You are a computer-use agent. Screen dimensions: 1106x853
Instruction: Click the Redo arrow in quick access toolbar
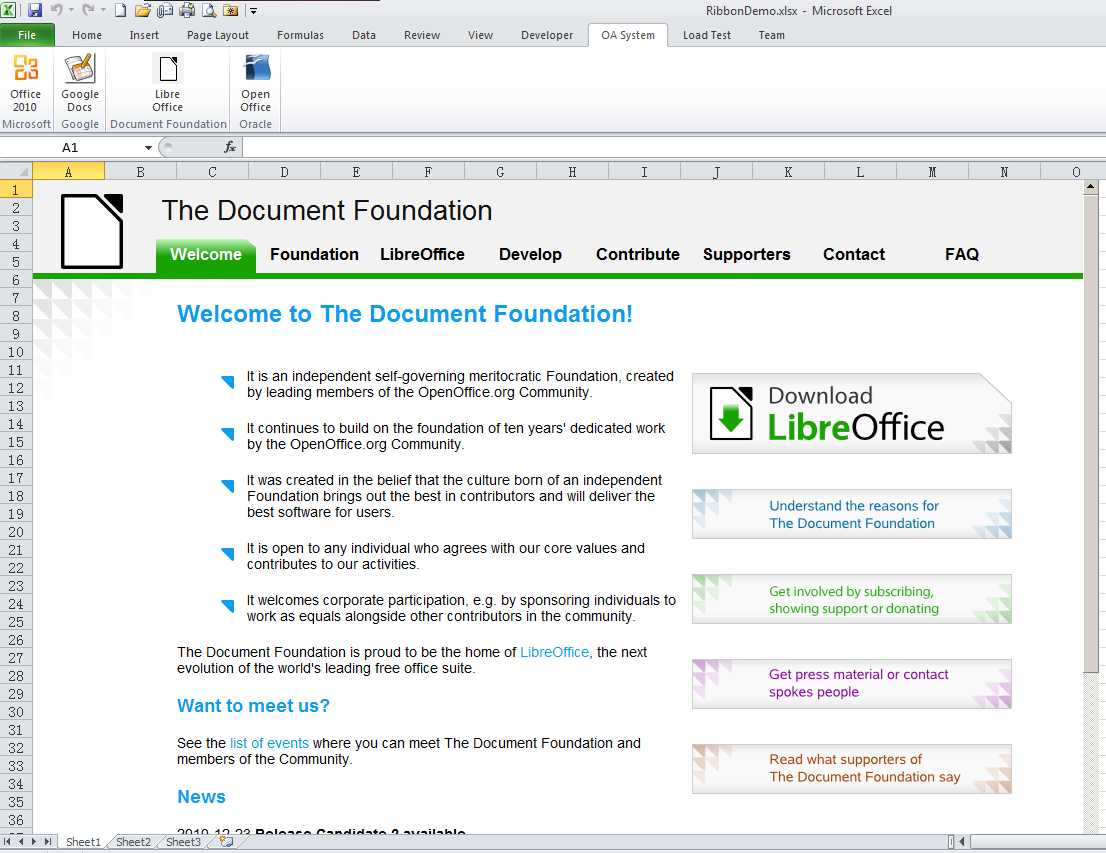88,10
